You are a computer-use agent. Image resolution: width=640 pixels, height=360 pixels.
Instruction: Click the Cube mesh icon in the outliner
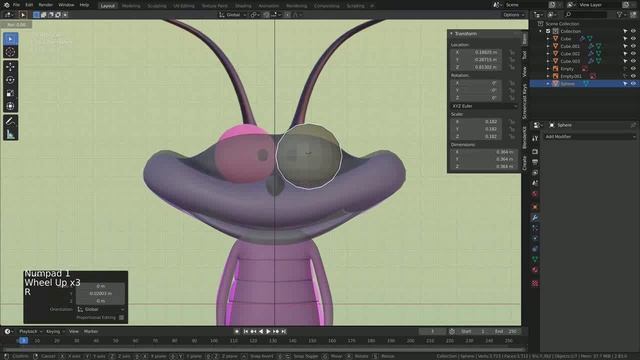tap(556, 39)
